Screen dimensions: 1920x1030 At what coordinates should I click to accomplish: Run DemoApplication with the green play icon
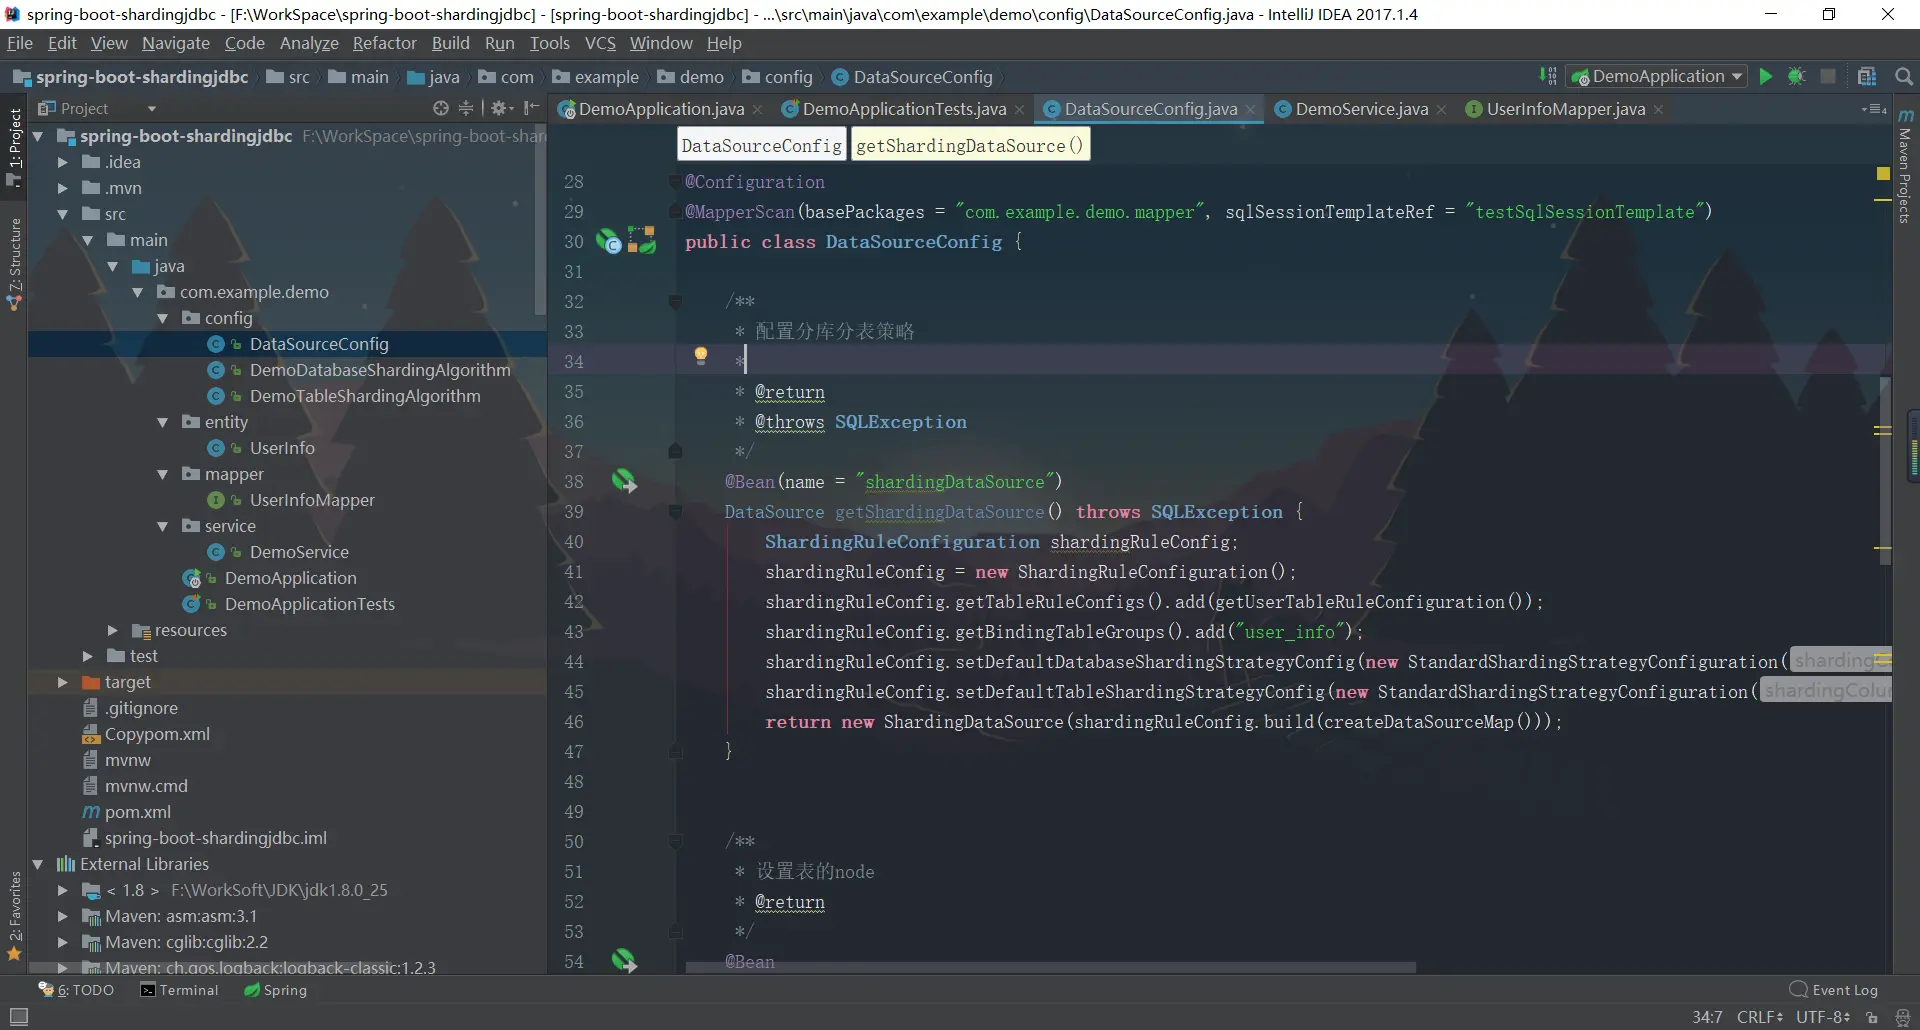1766,77
